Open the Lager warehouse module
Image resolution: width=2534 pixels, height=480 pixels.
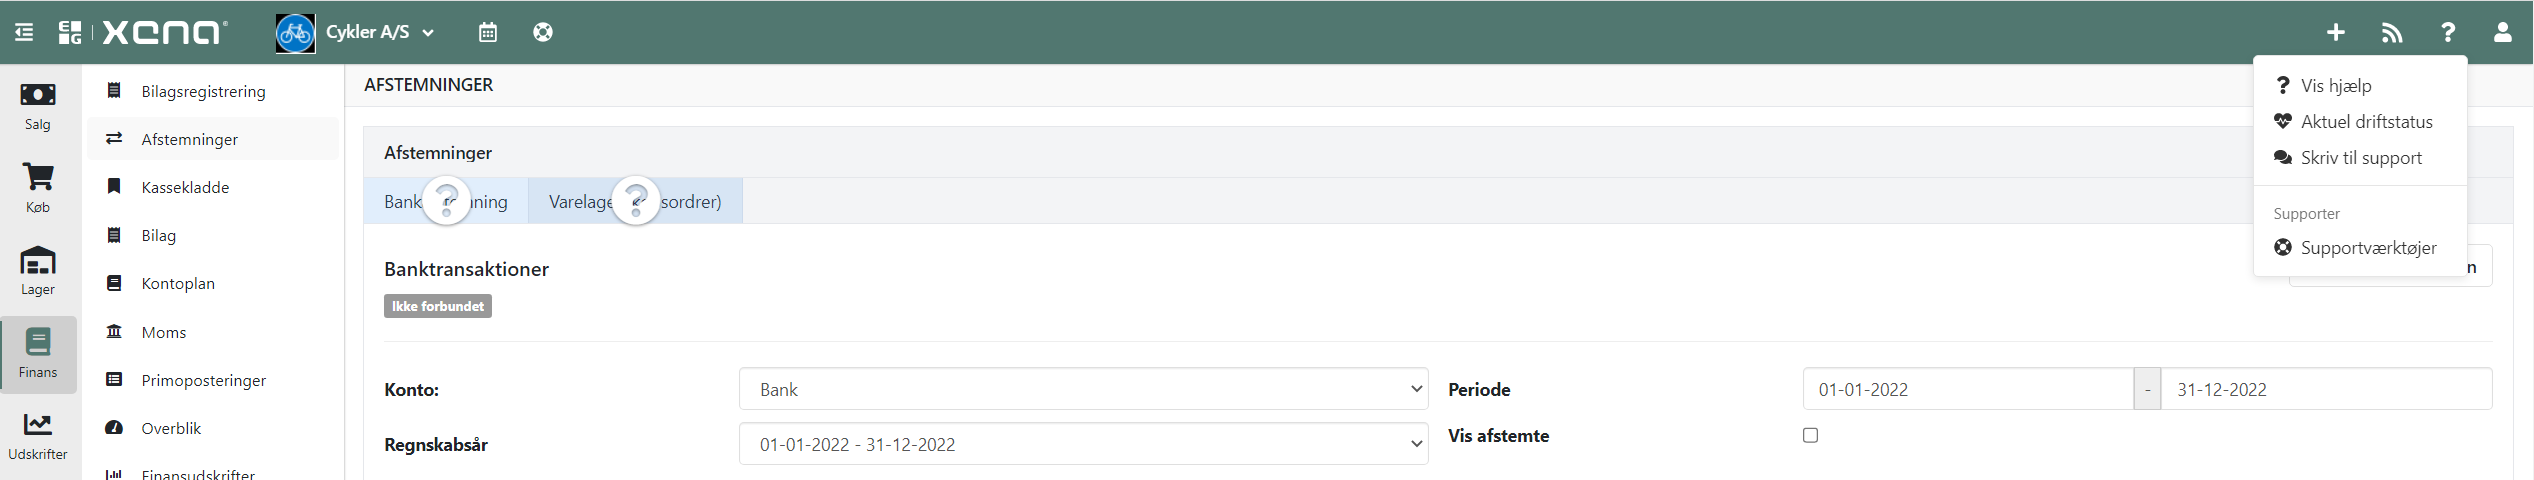38,271
